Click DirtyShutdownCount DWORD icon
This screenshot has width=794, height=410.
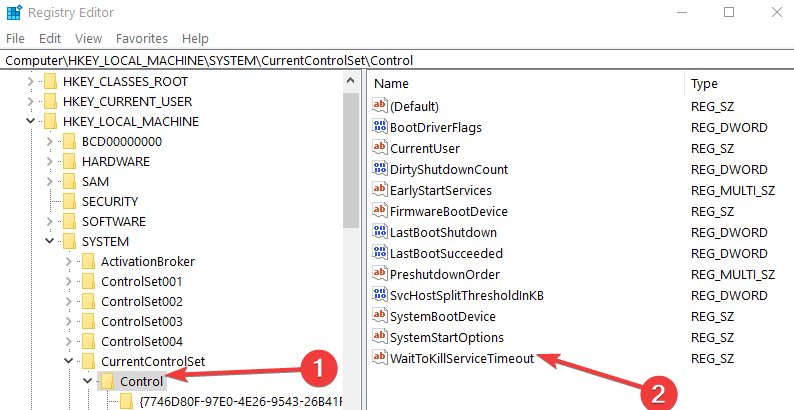[380, 169]
